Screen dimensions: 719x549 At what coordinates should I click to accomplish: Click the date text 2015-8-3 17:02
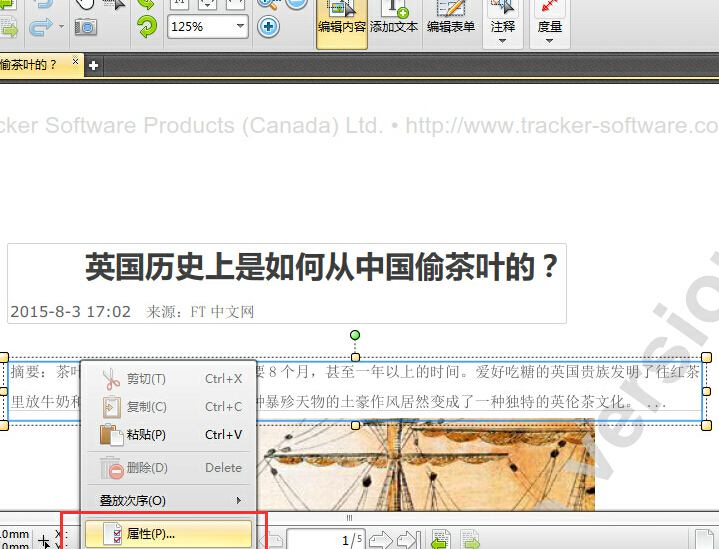(71, 312)
